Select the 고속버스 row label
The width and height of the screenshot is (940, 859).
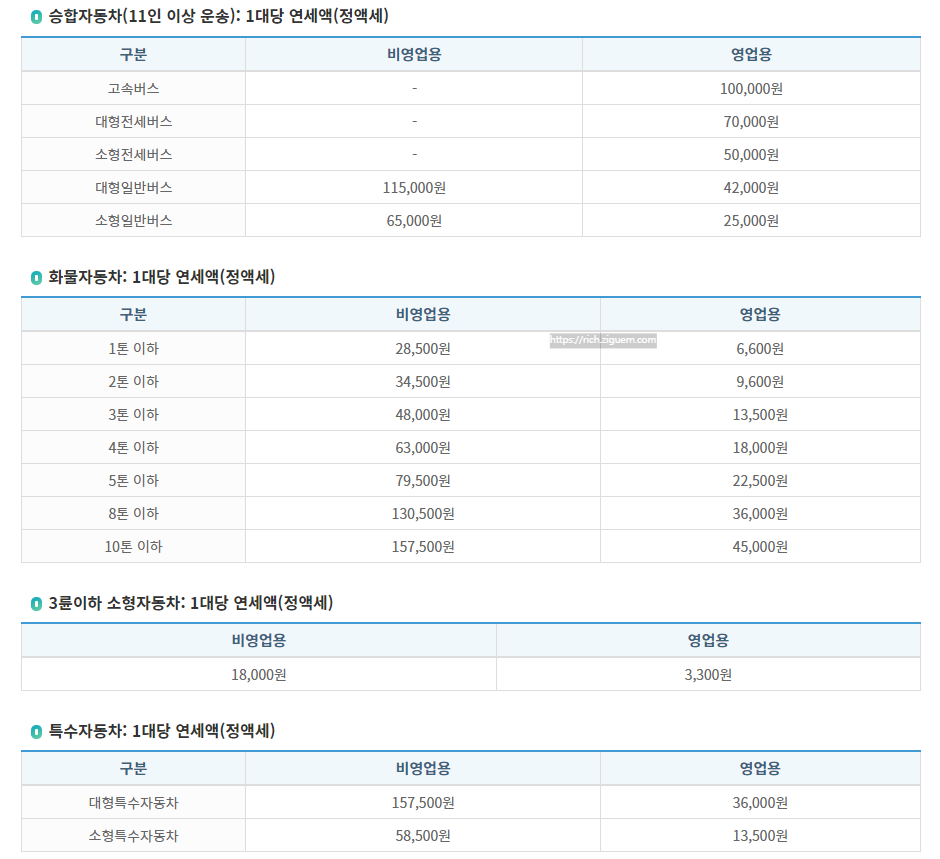tap(135, 88)
